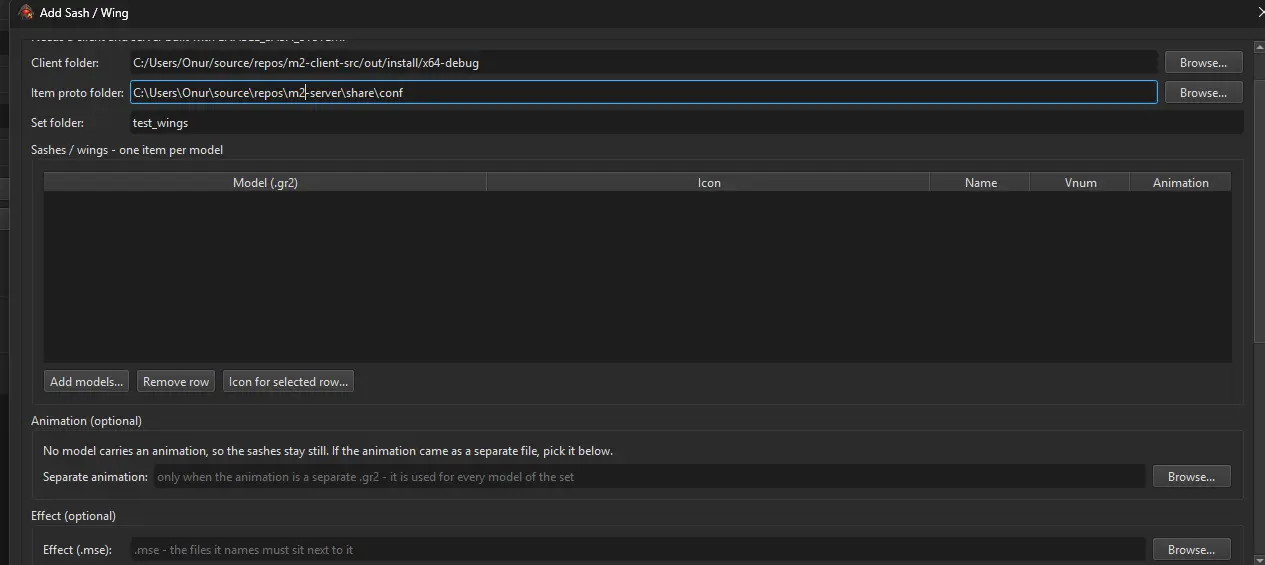Click Icon for selected row... button
This screenshot has width=1265, height=565.
288,381
